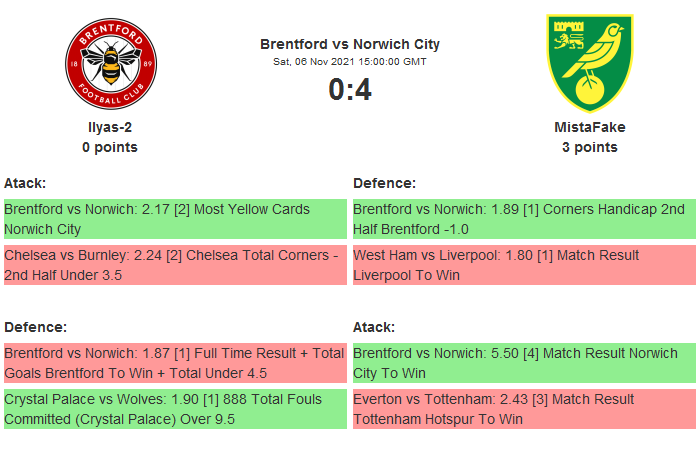The image size is (700, 460).
Task: Click the 3 points label
Action: click(589, 147)
